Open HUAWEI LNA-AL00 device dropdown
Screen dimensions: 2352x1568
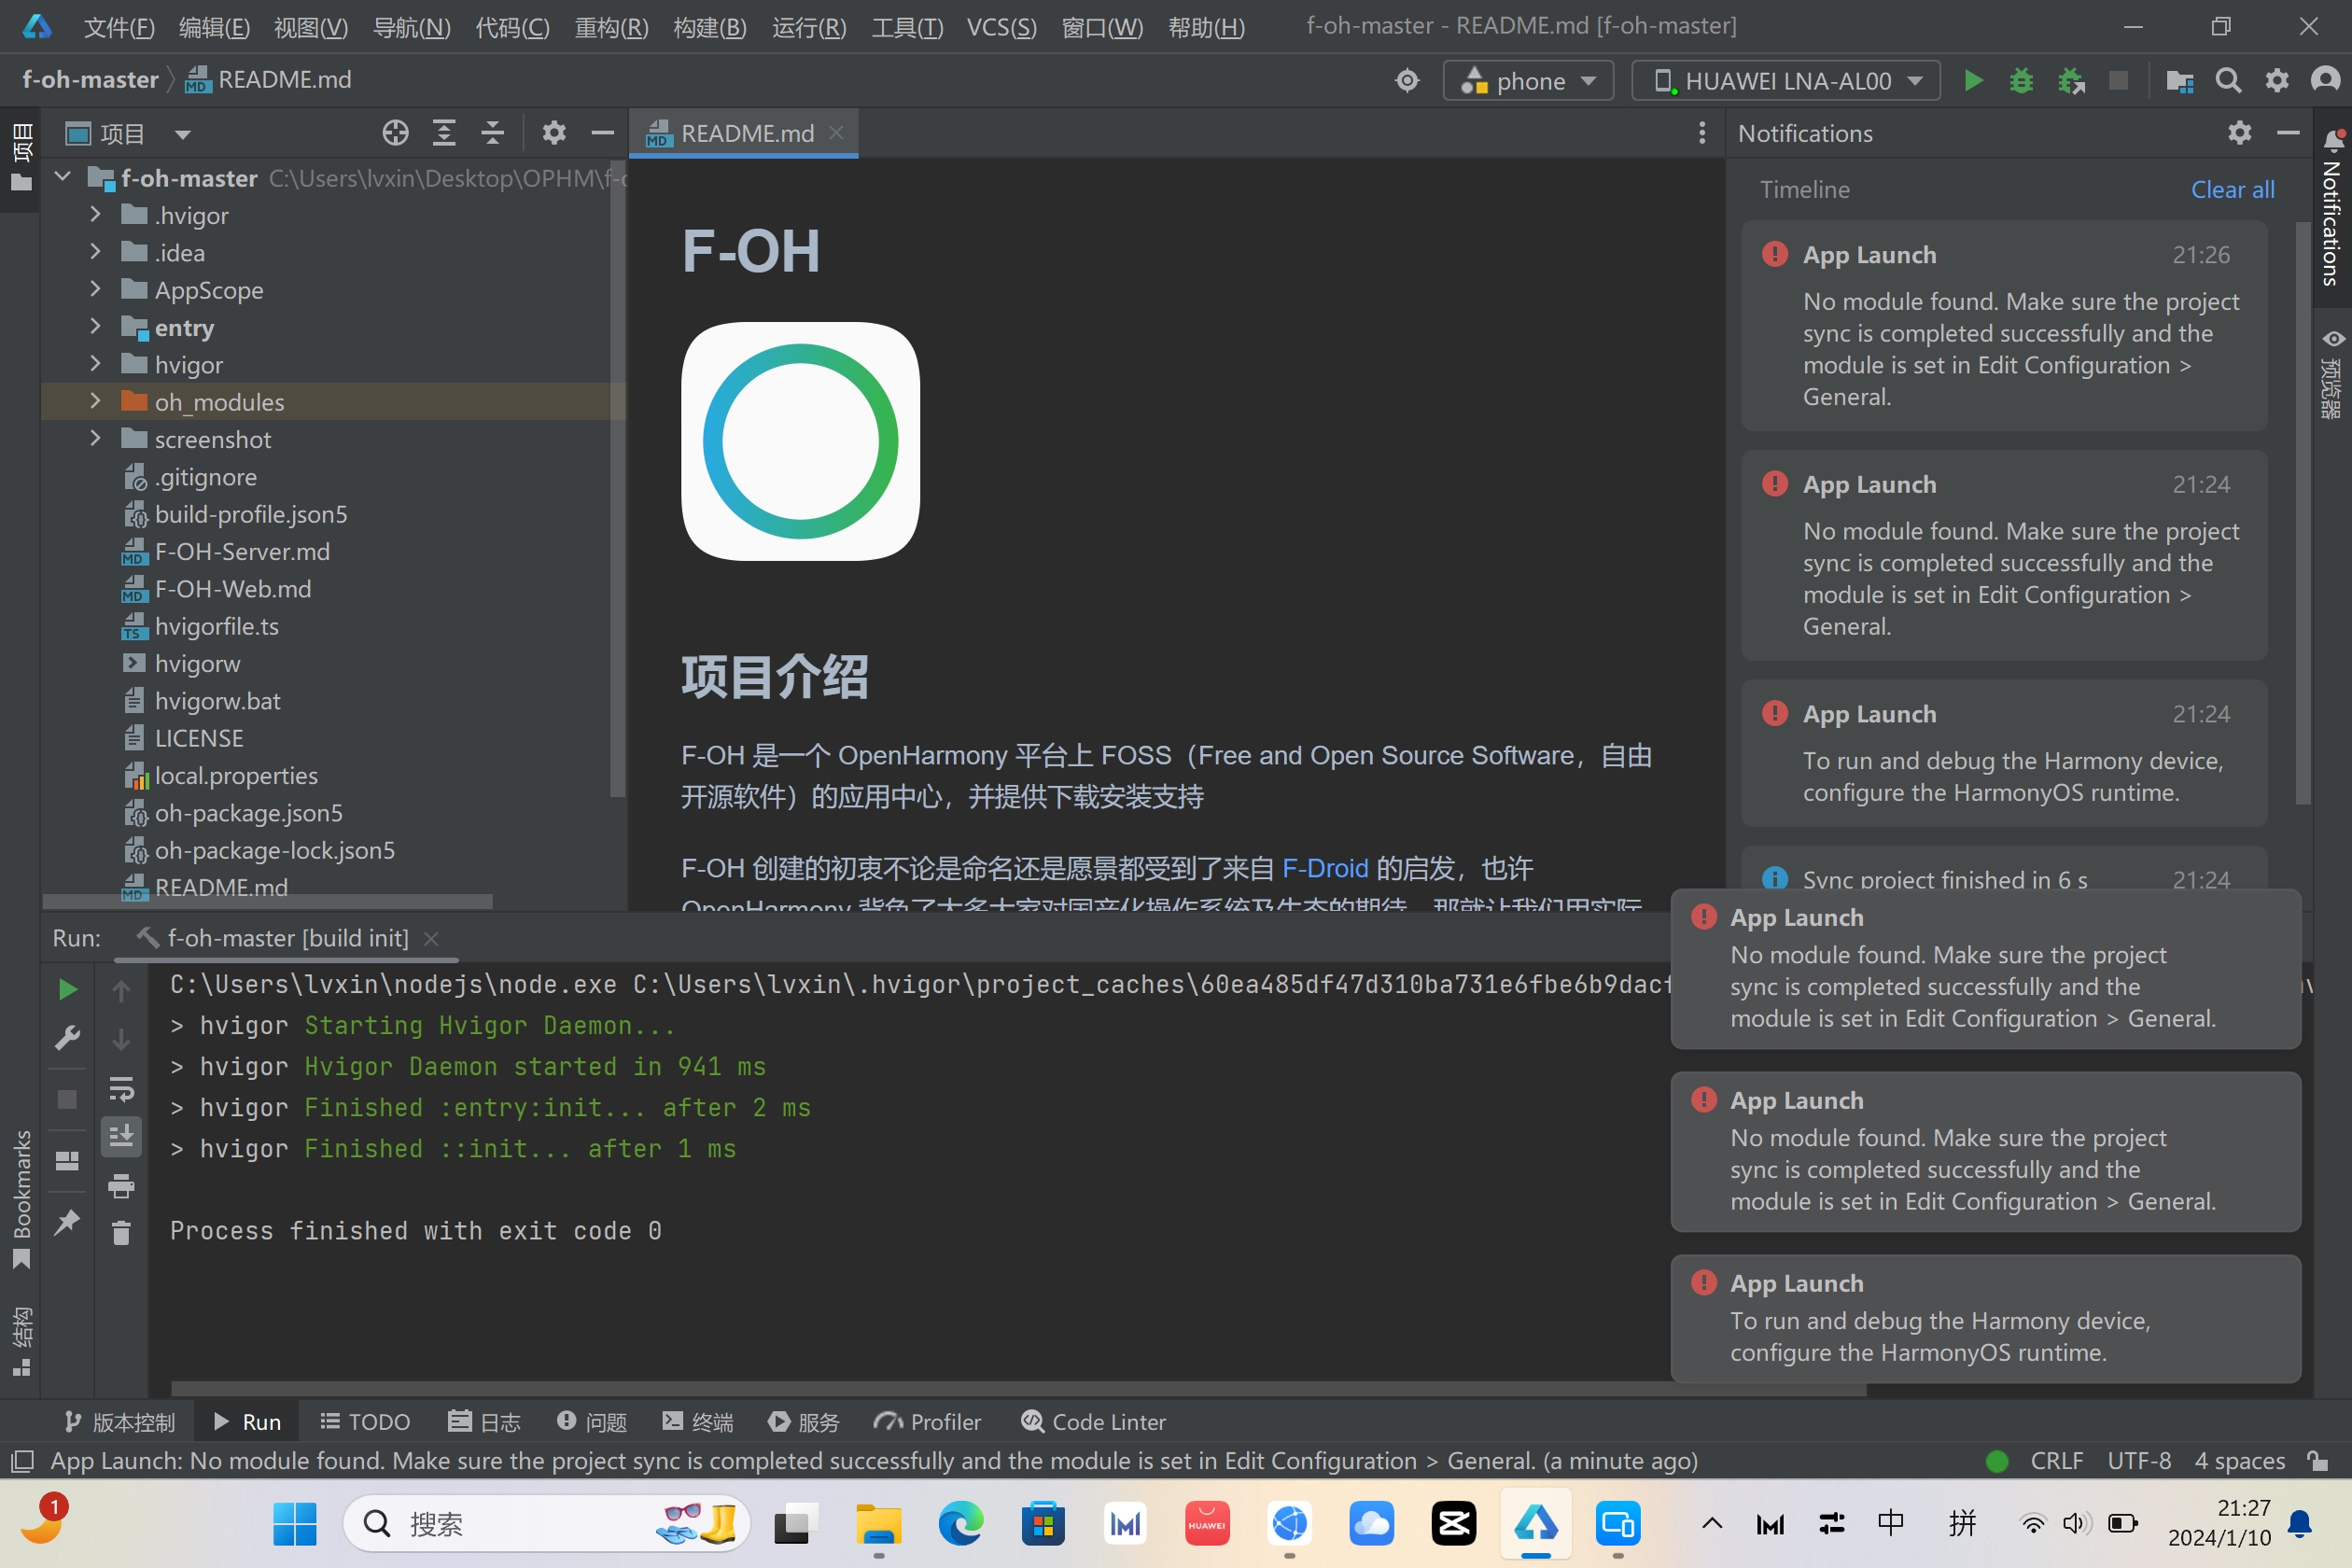pyautogui.click(x=1785, y=80)
